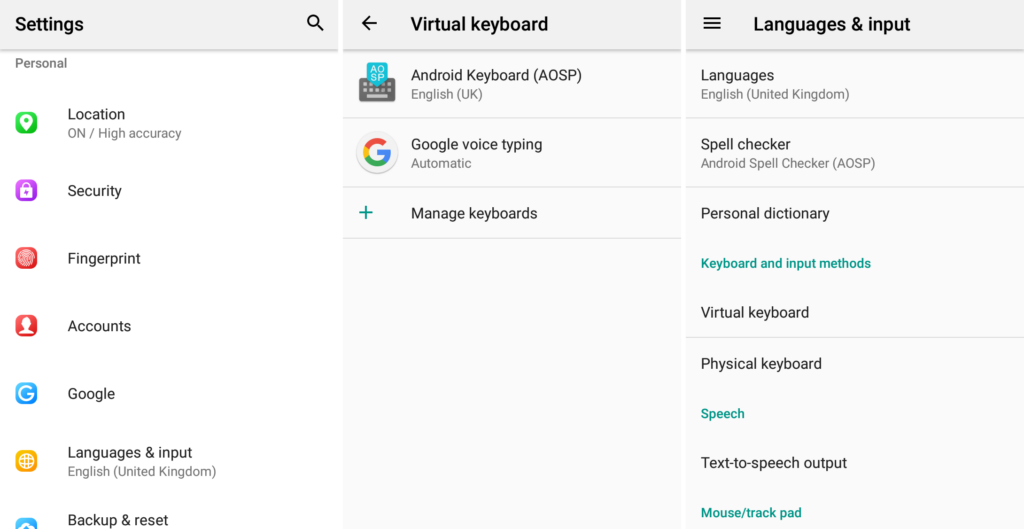1024x529 pixels.
Task: Click 'Languages & input' screen title
Action: click(x=831, y=24)
